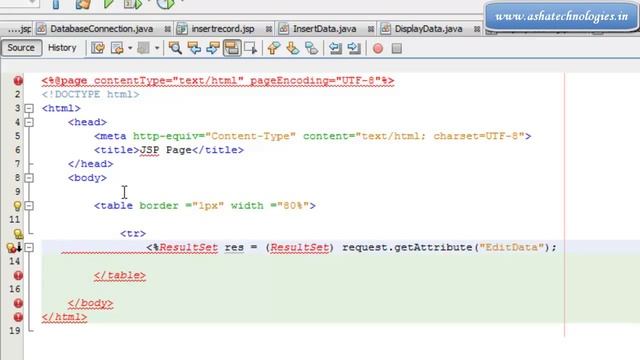Click error marker beside </body> line

pos(18,303)
